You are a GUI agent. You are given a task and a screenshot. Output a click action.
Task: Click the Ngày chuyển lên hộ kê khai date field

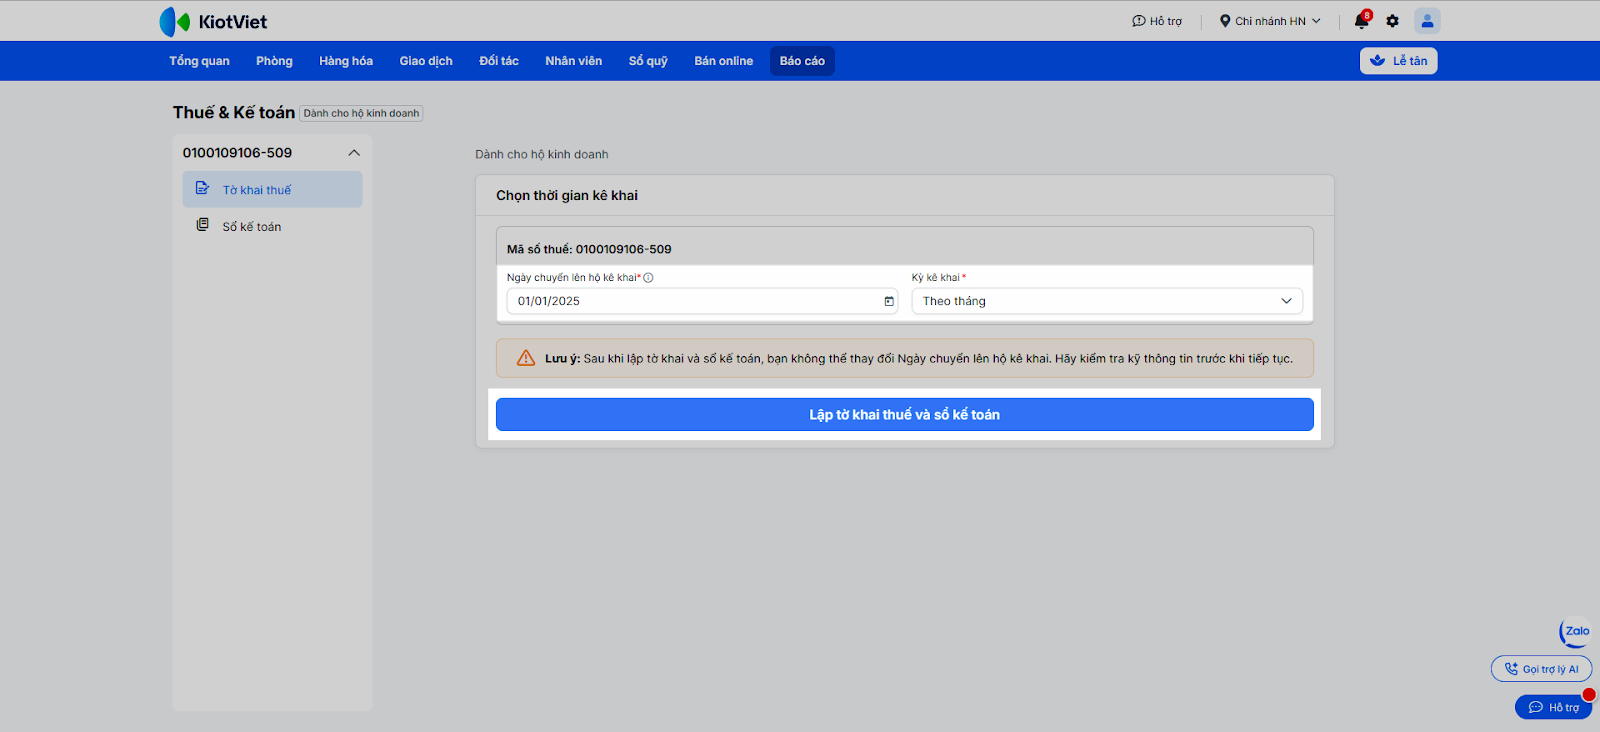(702, 301)
